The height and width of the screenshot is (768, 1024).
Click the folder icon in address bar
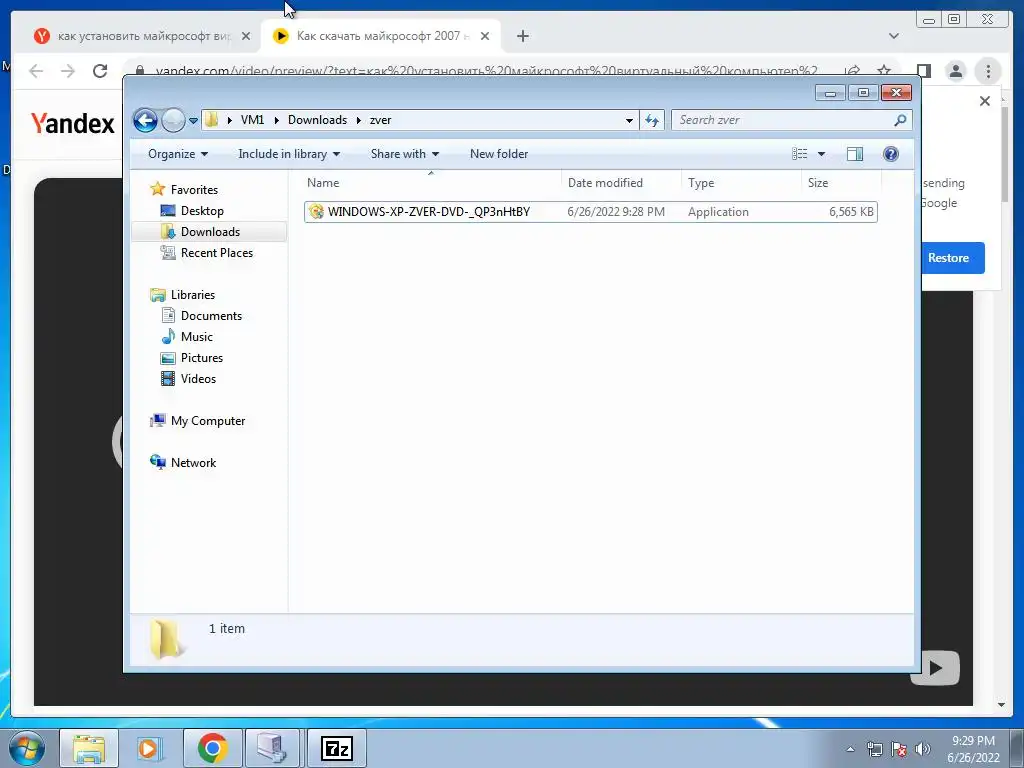click(212, 120)
